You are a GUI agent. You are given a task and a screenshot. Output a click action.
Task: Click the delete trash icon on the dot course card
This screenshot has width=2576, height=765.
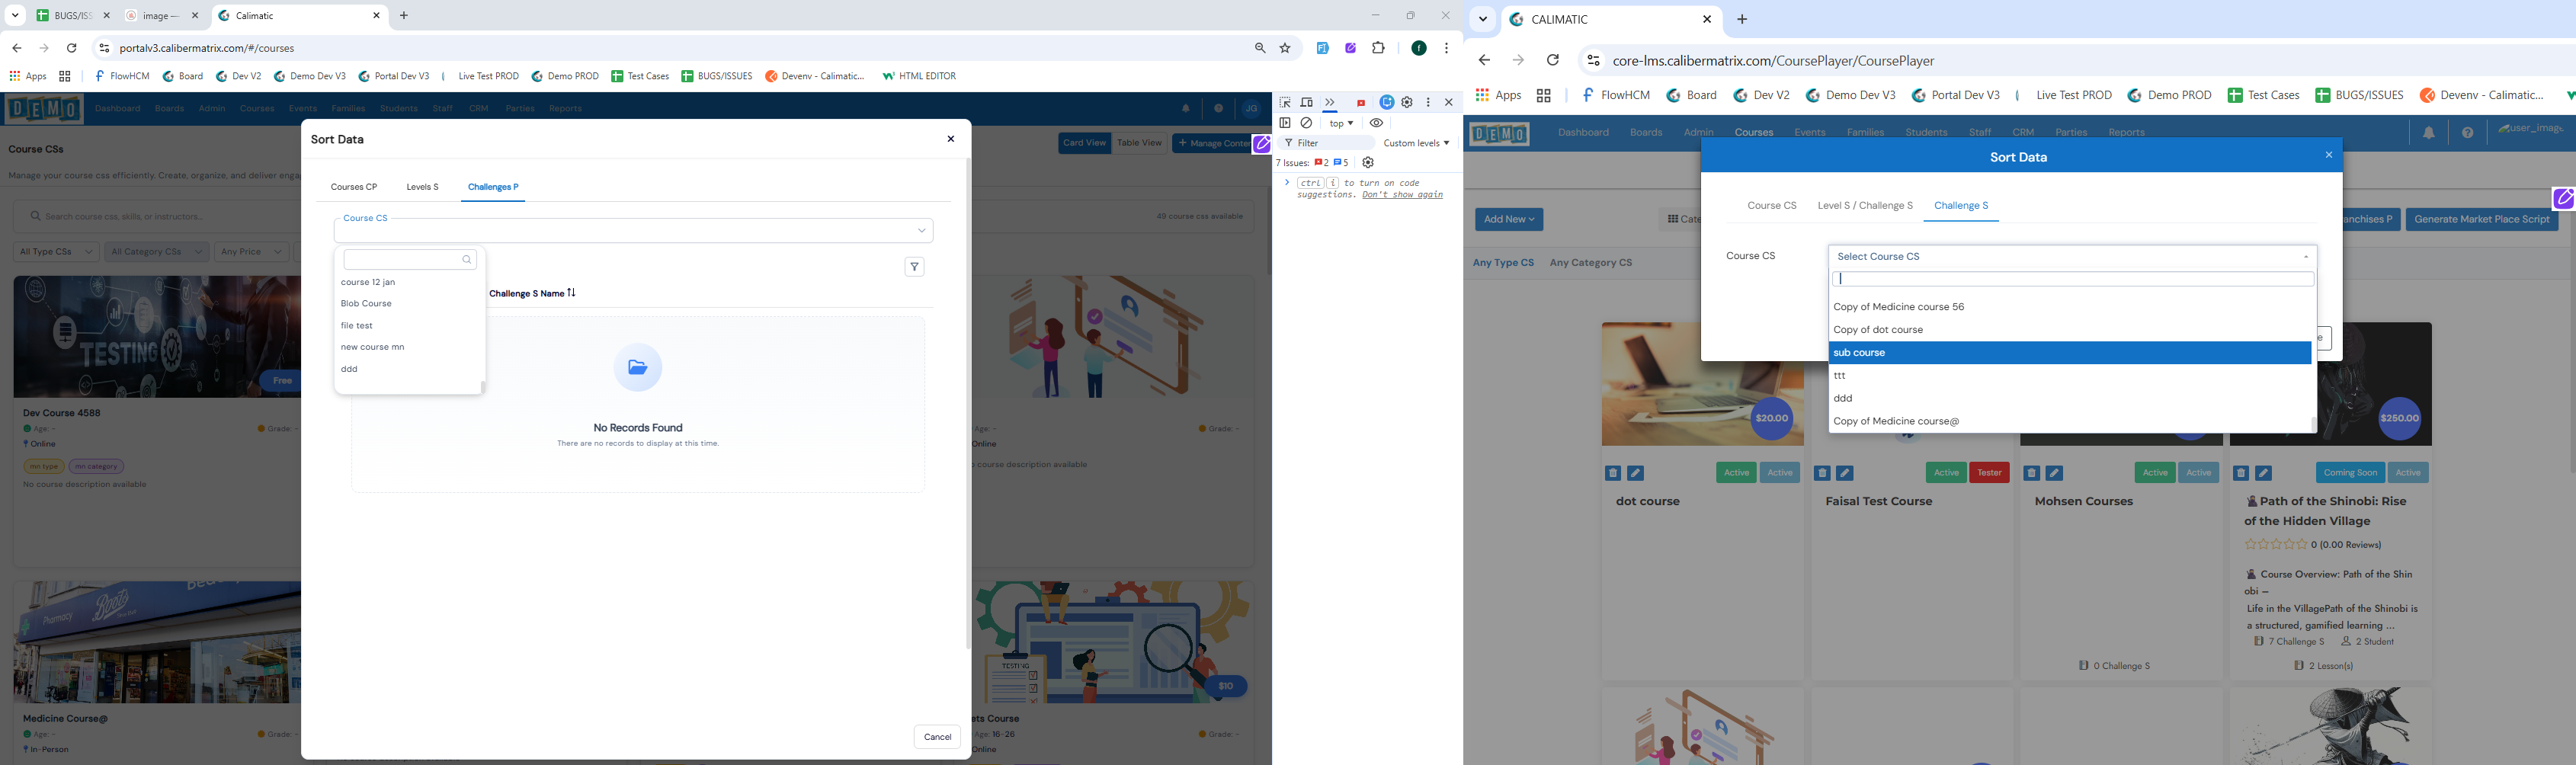coord(1613,474)
